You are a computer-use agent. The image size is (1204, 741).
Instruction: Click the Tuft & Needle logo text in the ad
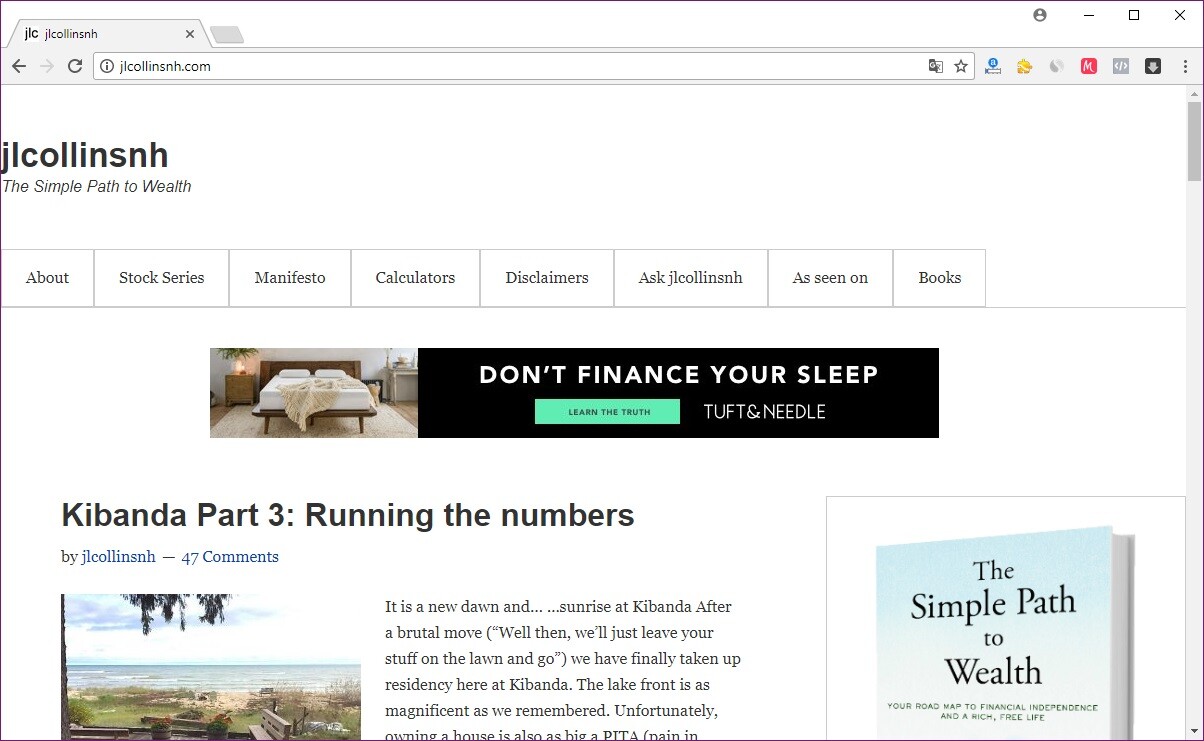click(x=765, y=412)
